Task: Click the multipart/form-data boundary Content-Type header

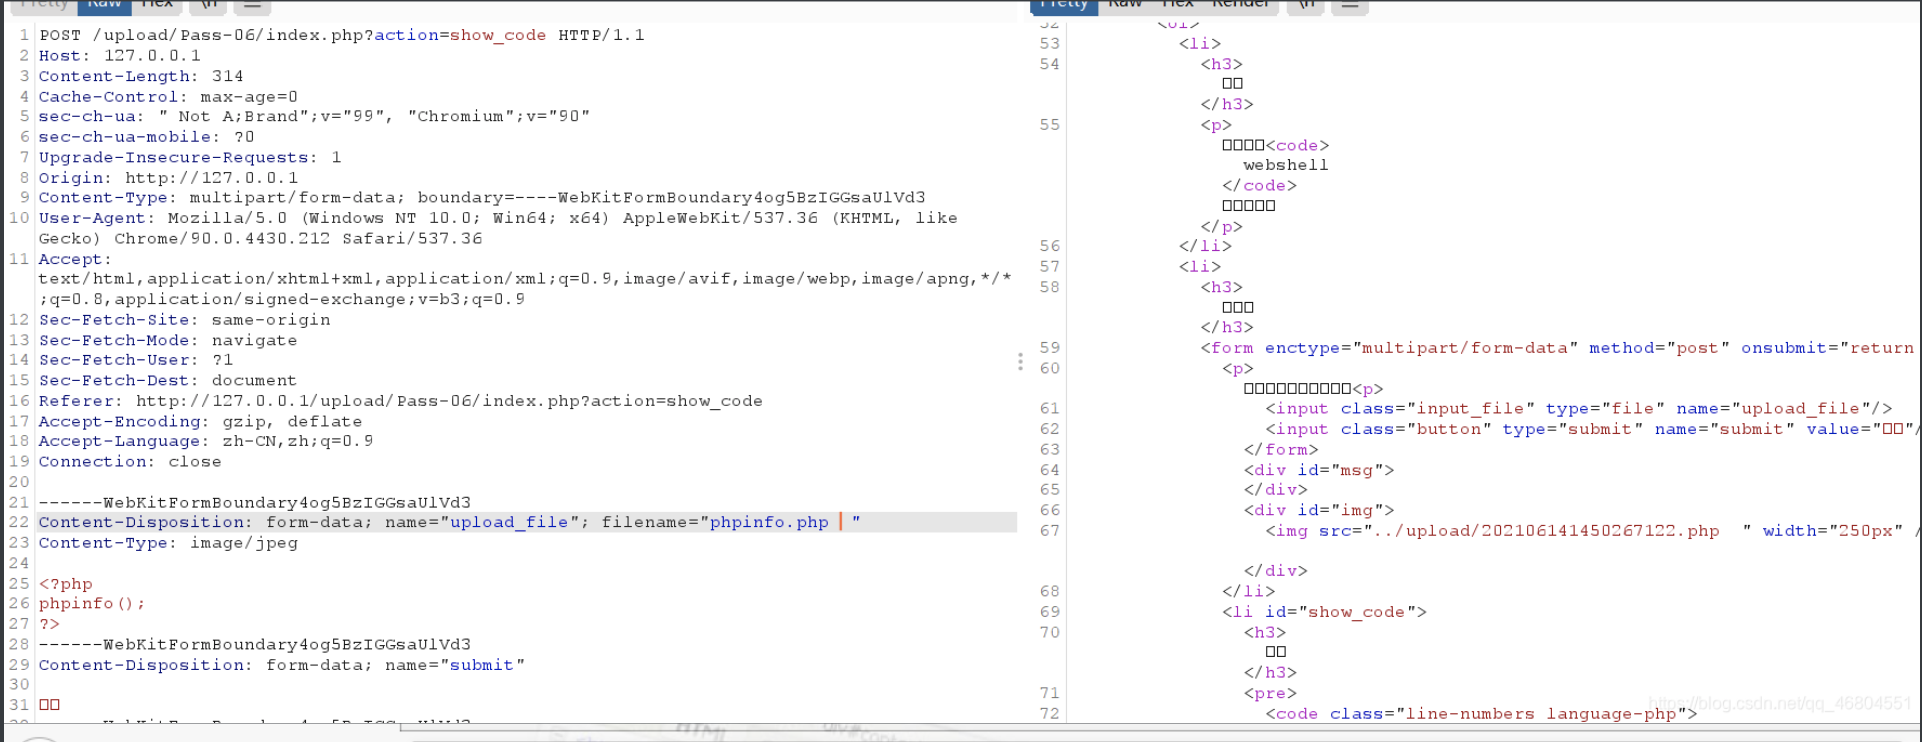Action: pos(482,197)
